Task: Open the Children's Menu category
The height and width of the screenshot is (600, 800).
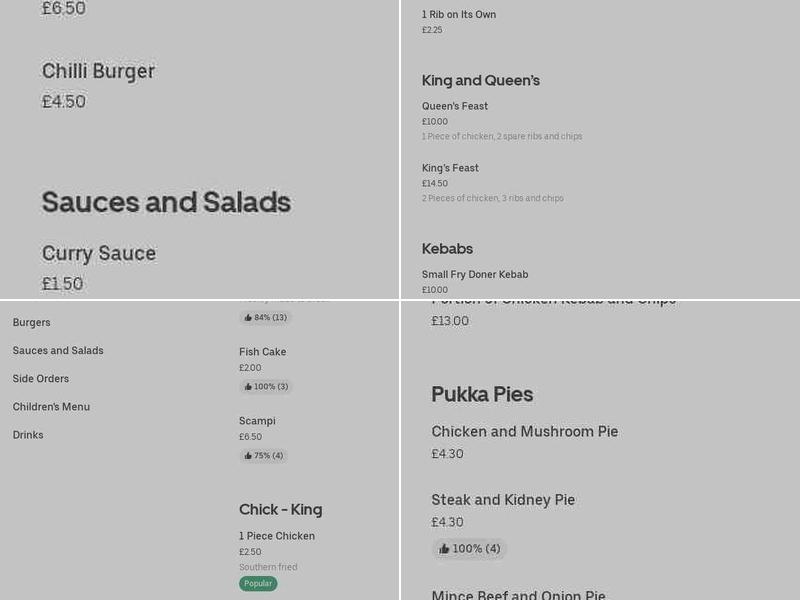Action: pyautogui.click(x=51, y=407)
